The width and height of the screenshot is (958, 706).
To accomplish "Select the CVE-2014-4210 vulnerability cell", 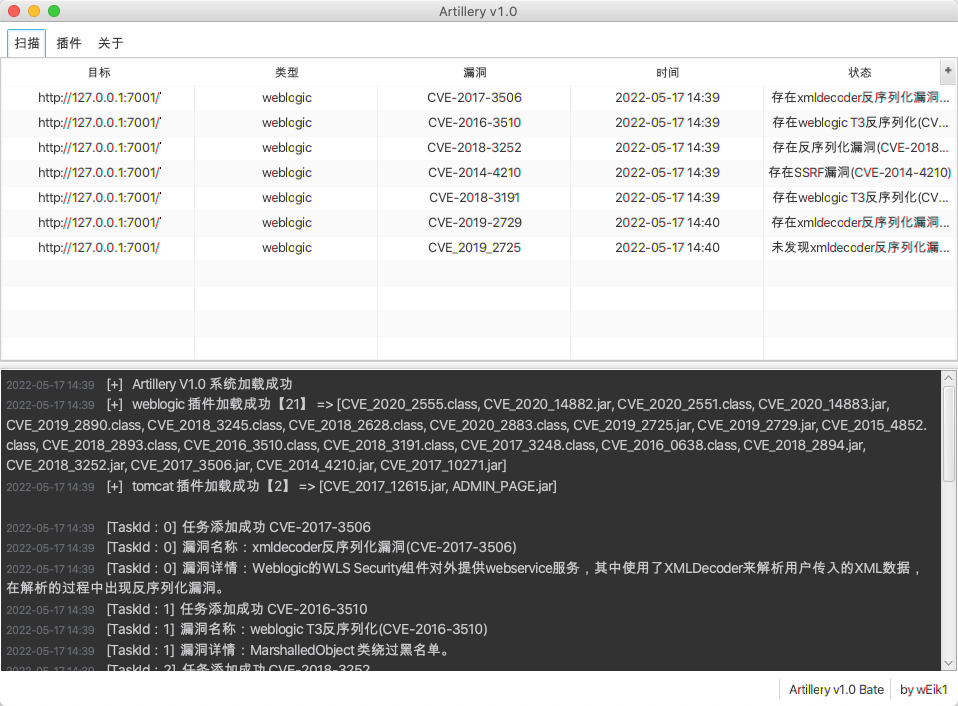I will pos(475,173).
